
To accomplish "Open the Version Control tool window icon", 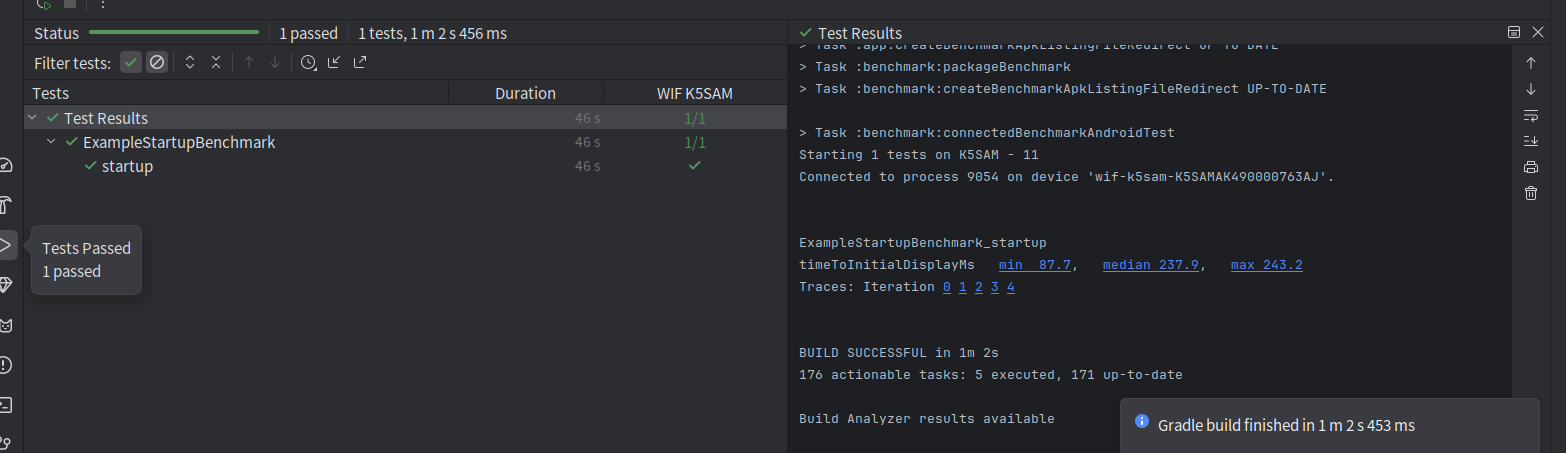I will 5,443.
